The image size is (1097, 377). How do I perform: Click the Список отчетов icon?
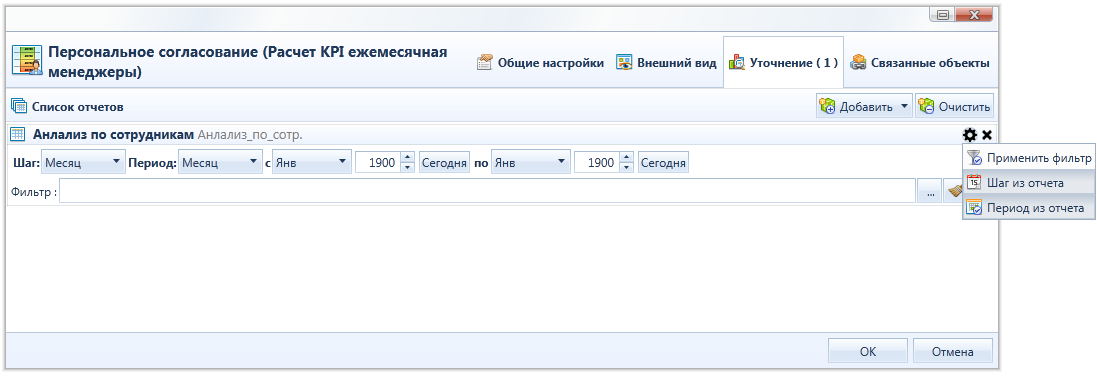(x=18, y=106)
